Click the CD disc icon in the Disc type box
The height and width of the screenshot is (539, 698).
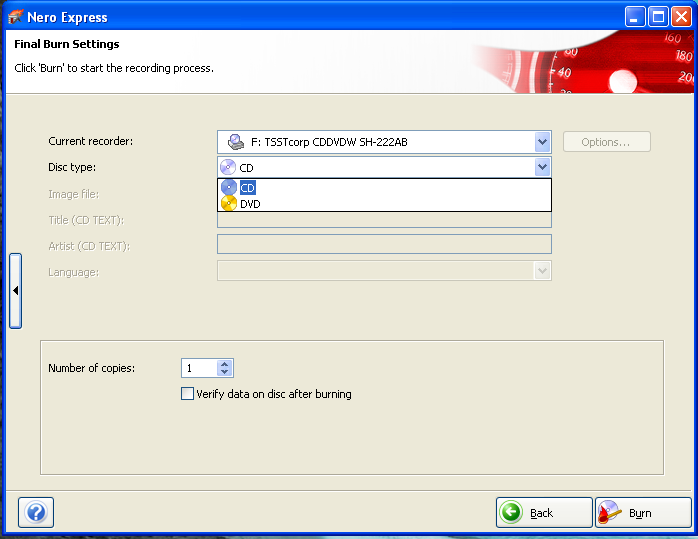228,167
